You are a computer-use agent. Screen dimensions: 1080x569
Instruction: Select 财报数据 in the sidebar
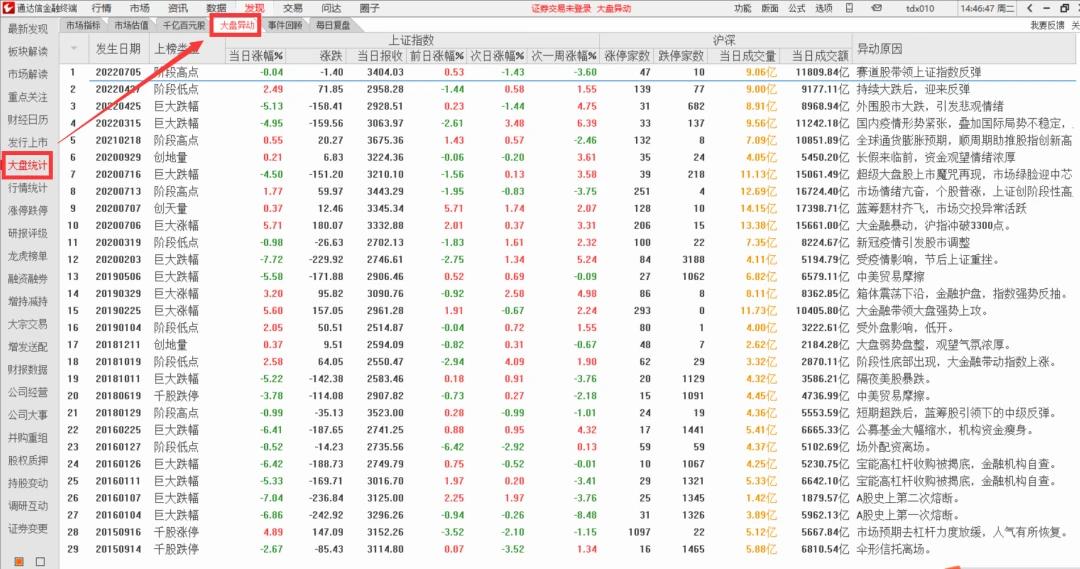click(28, 370)
